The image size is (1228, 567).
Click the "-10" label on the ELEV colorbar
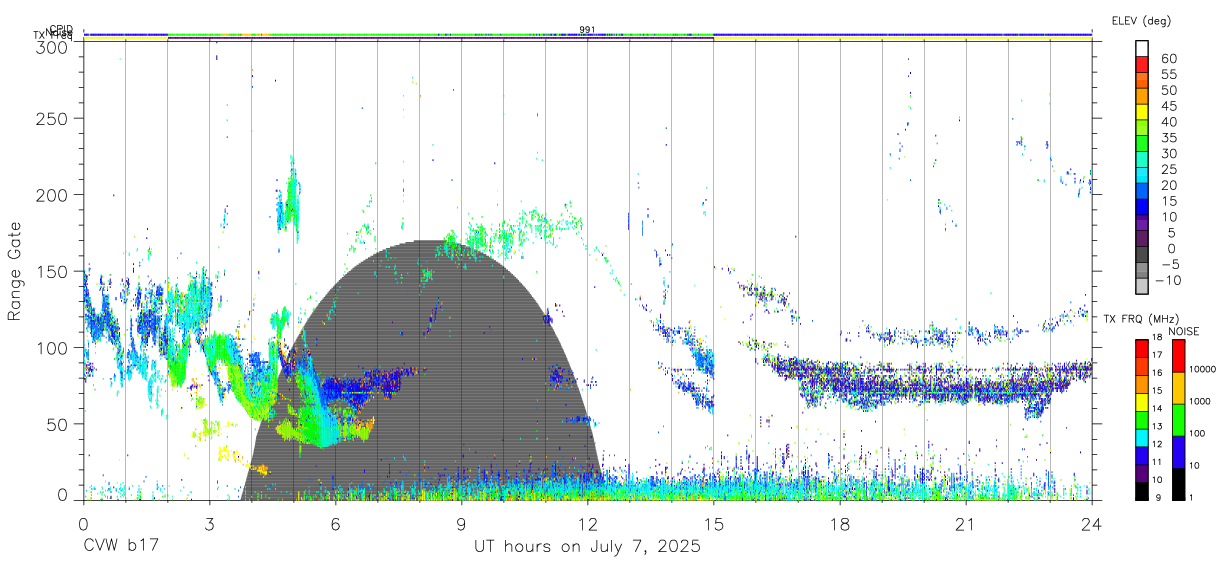tap(1168, 280)
